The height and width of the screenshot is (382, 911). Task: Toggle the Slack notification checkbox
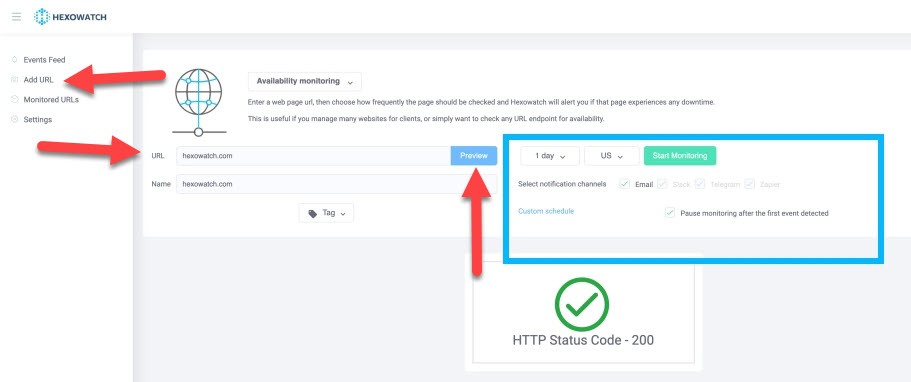tap(662, 184)
